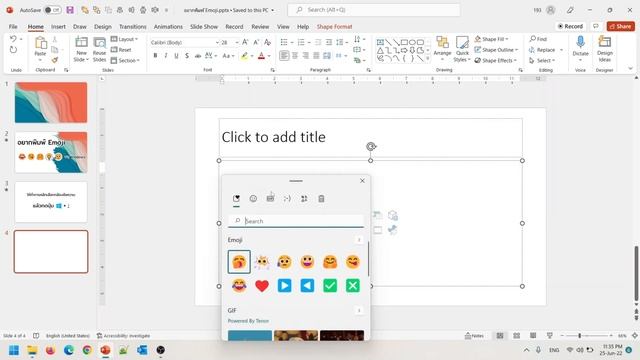This screenshot has width=640, height=360.
Task: Open the Select dropdown in Editing
Action: pyautogui.click(x=542, y=60)
